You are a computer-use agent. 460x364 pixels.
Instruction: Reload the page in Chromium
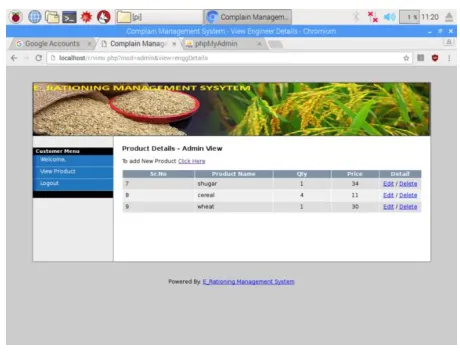pyautogui.click(x=39, y=58)
